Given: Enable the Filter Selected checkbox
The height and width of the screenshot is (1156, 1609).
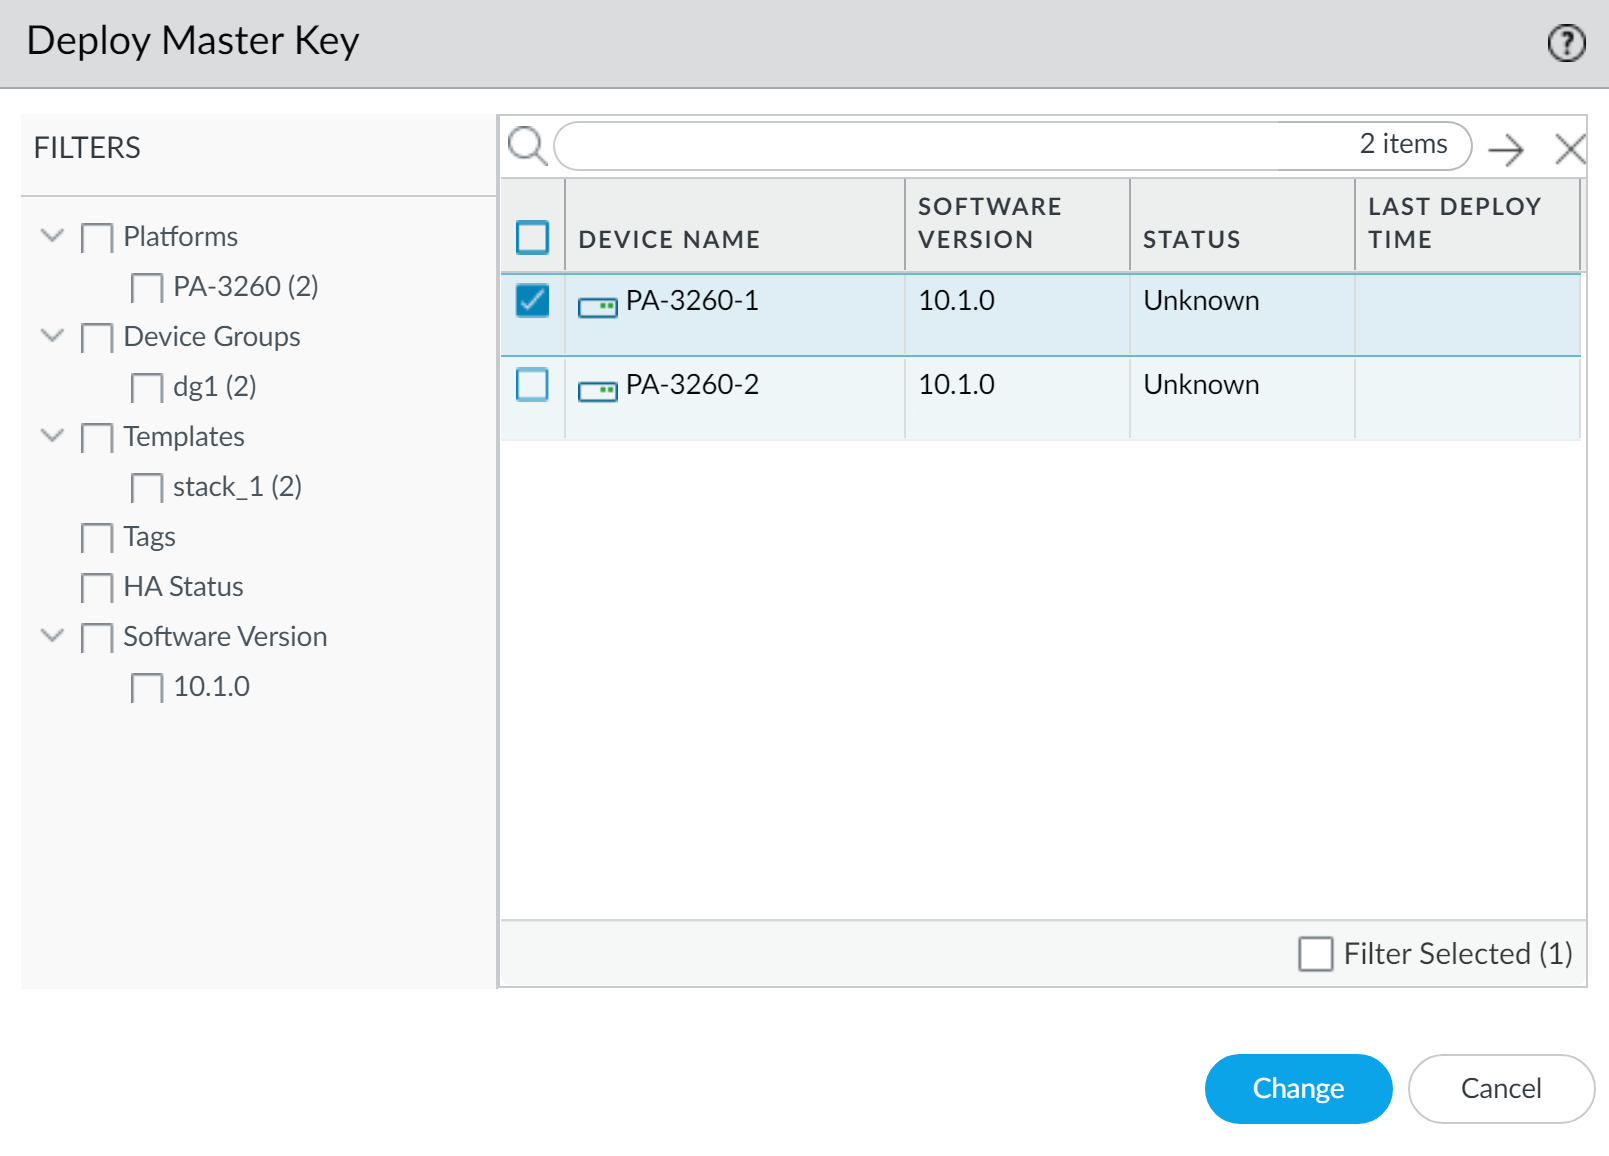Looking at the screenshot, I should coord(1315,954).
